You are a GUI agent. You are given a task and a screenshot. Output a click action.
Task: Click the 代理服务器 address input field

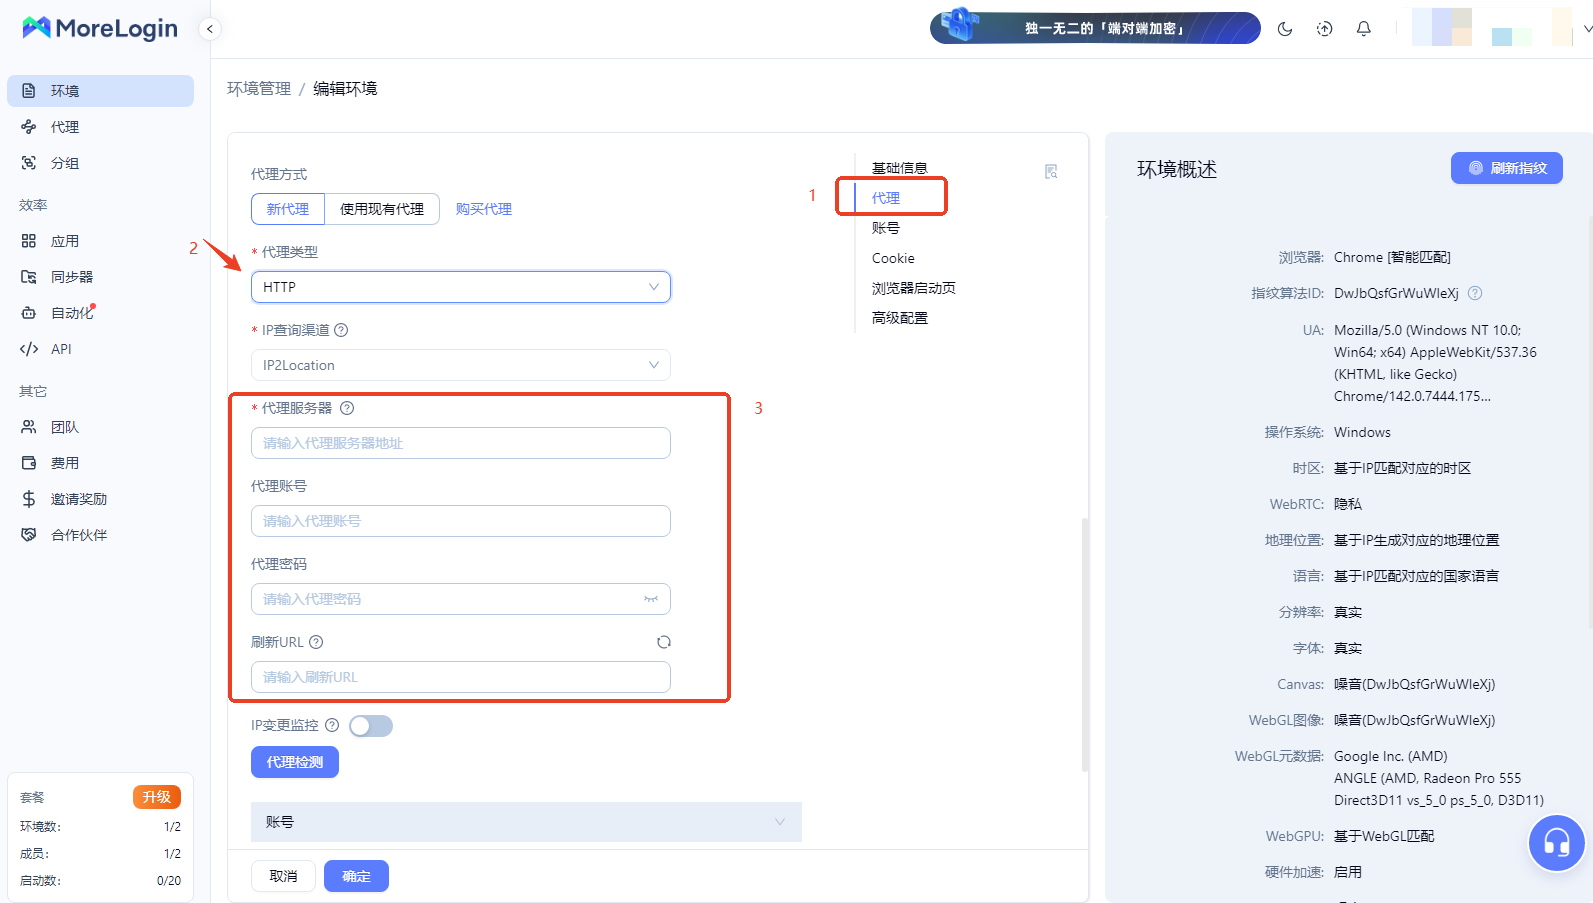pyautogui.click(x=460, y=443)
